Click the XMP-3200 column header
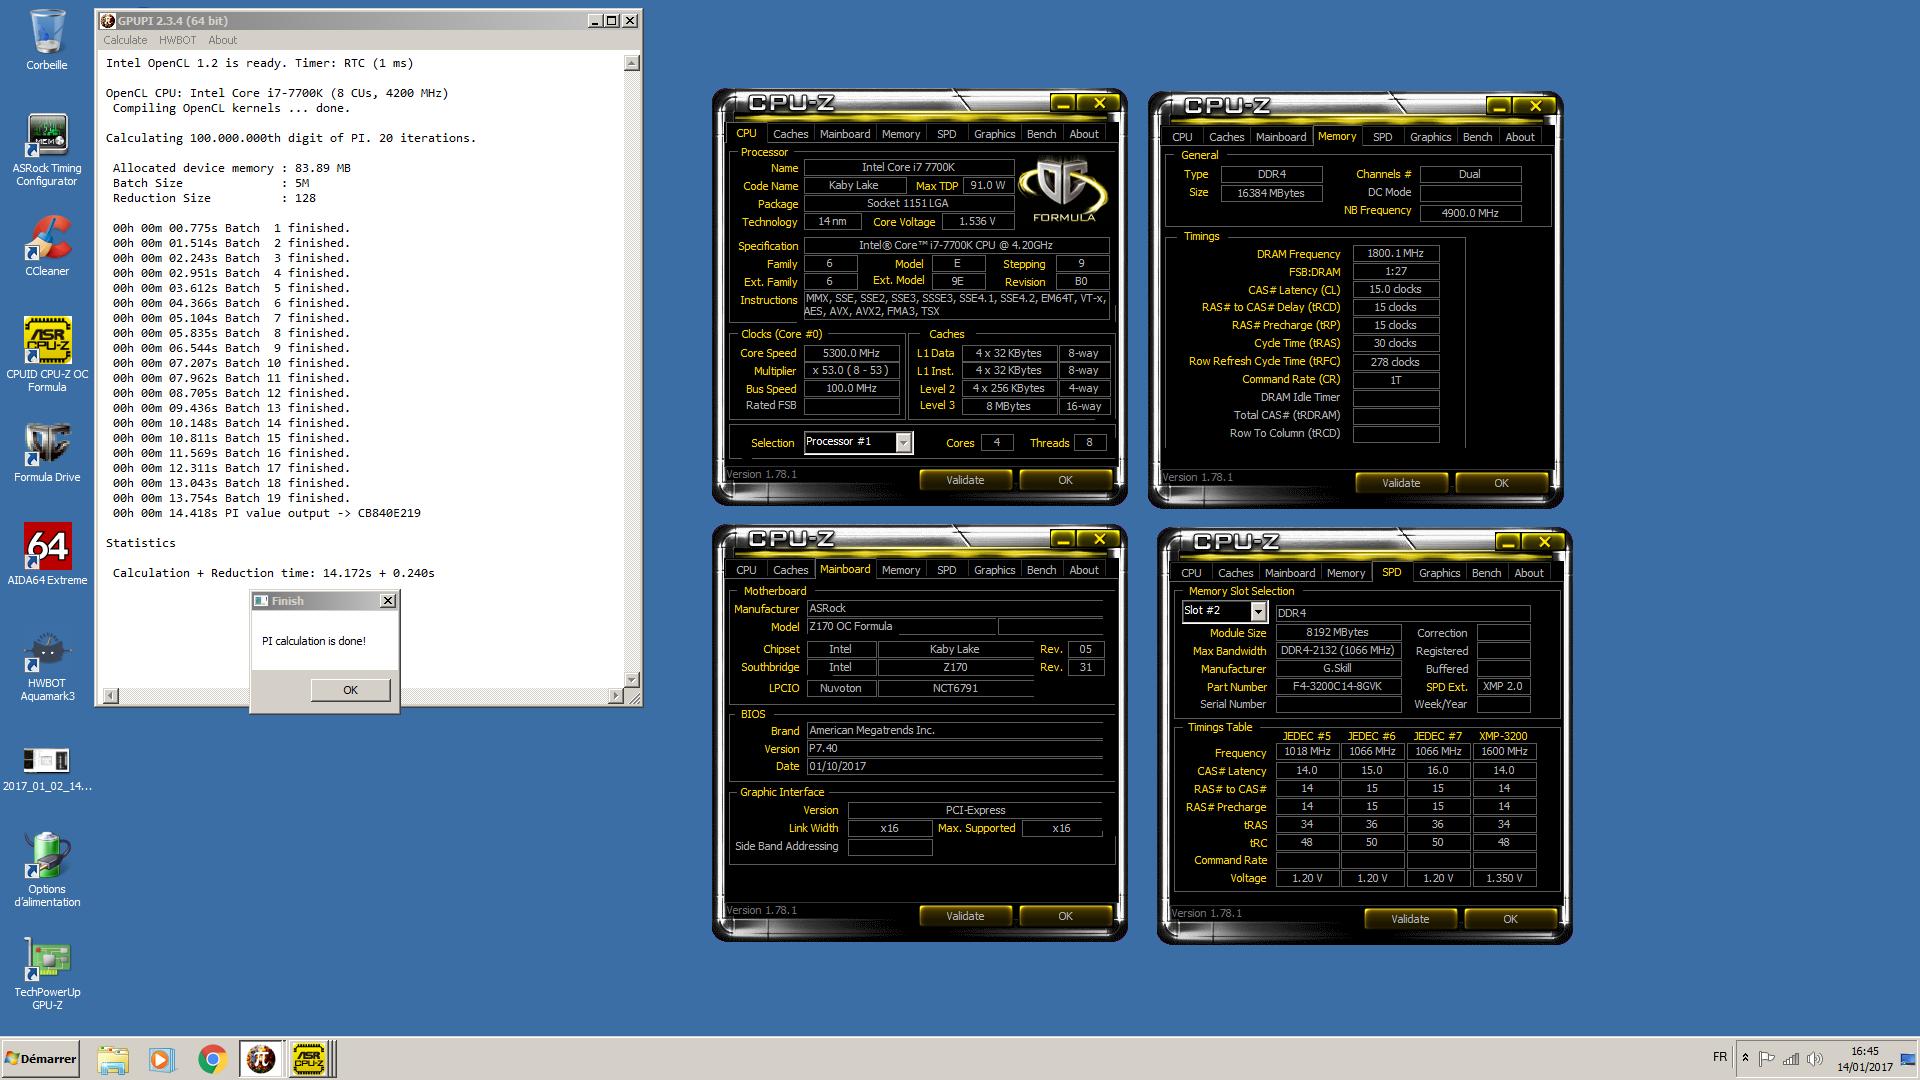This screenshot has height=1080, width=1920. click(1504, 736)
